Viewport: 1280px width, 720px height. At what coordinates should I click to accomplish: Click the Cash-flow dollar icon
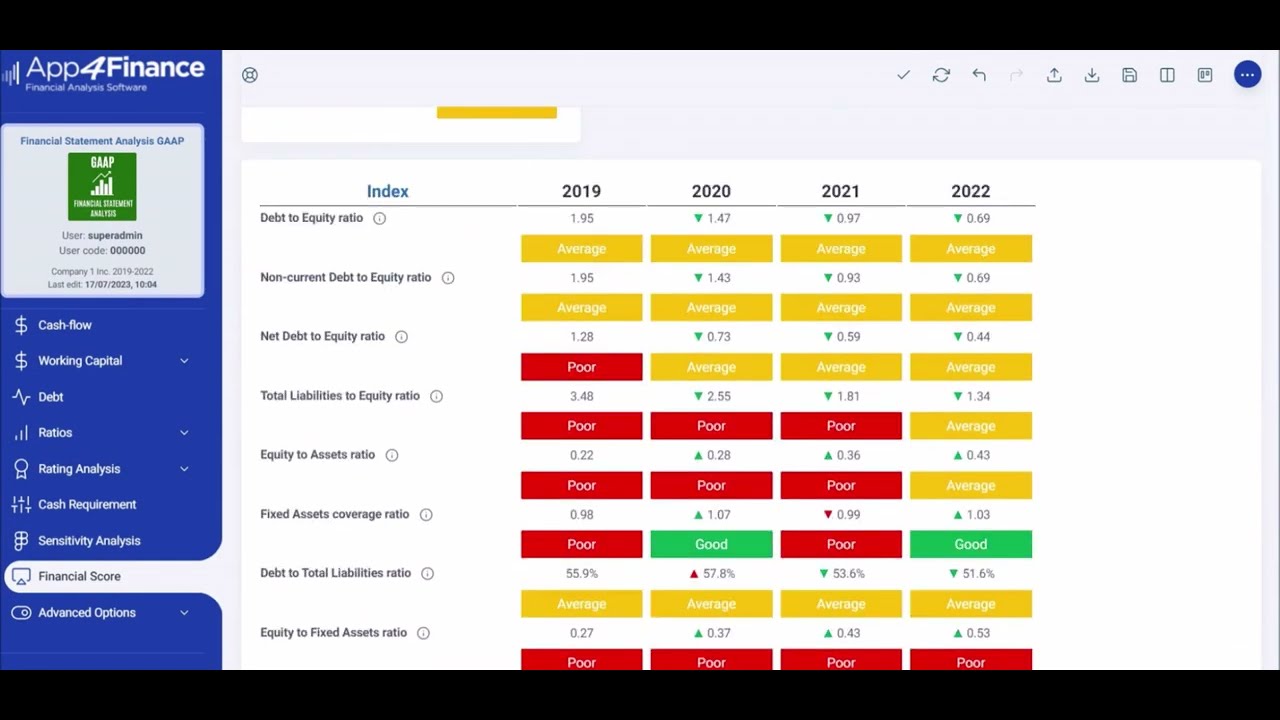21,325
